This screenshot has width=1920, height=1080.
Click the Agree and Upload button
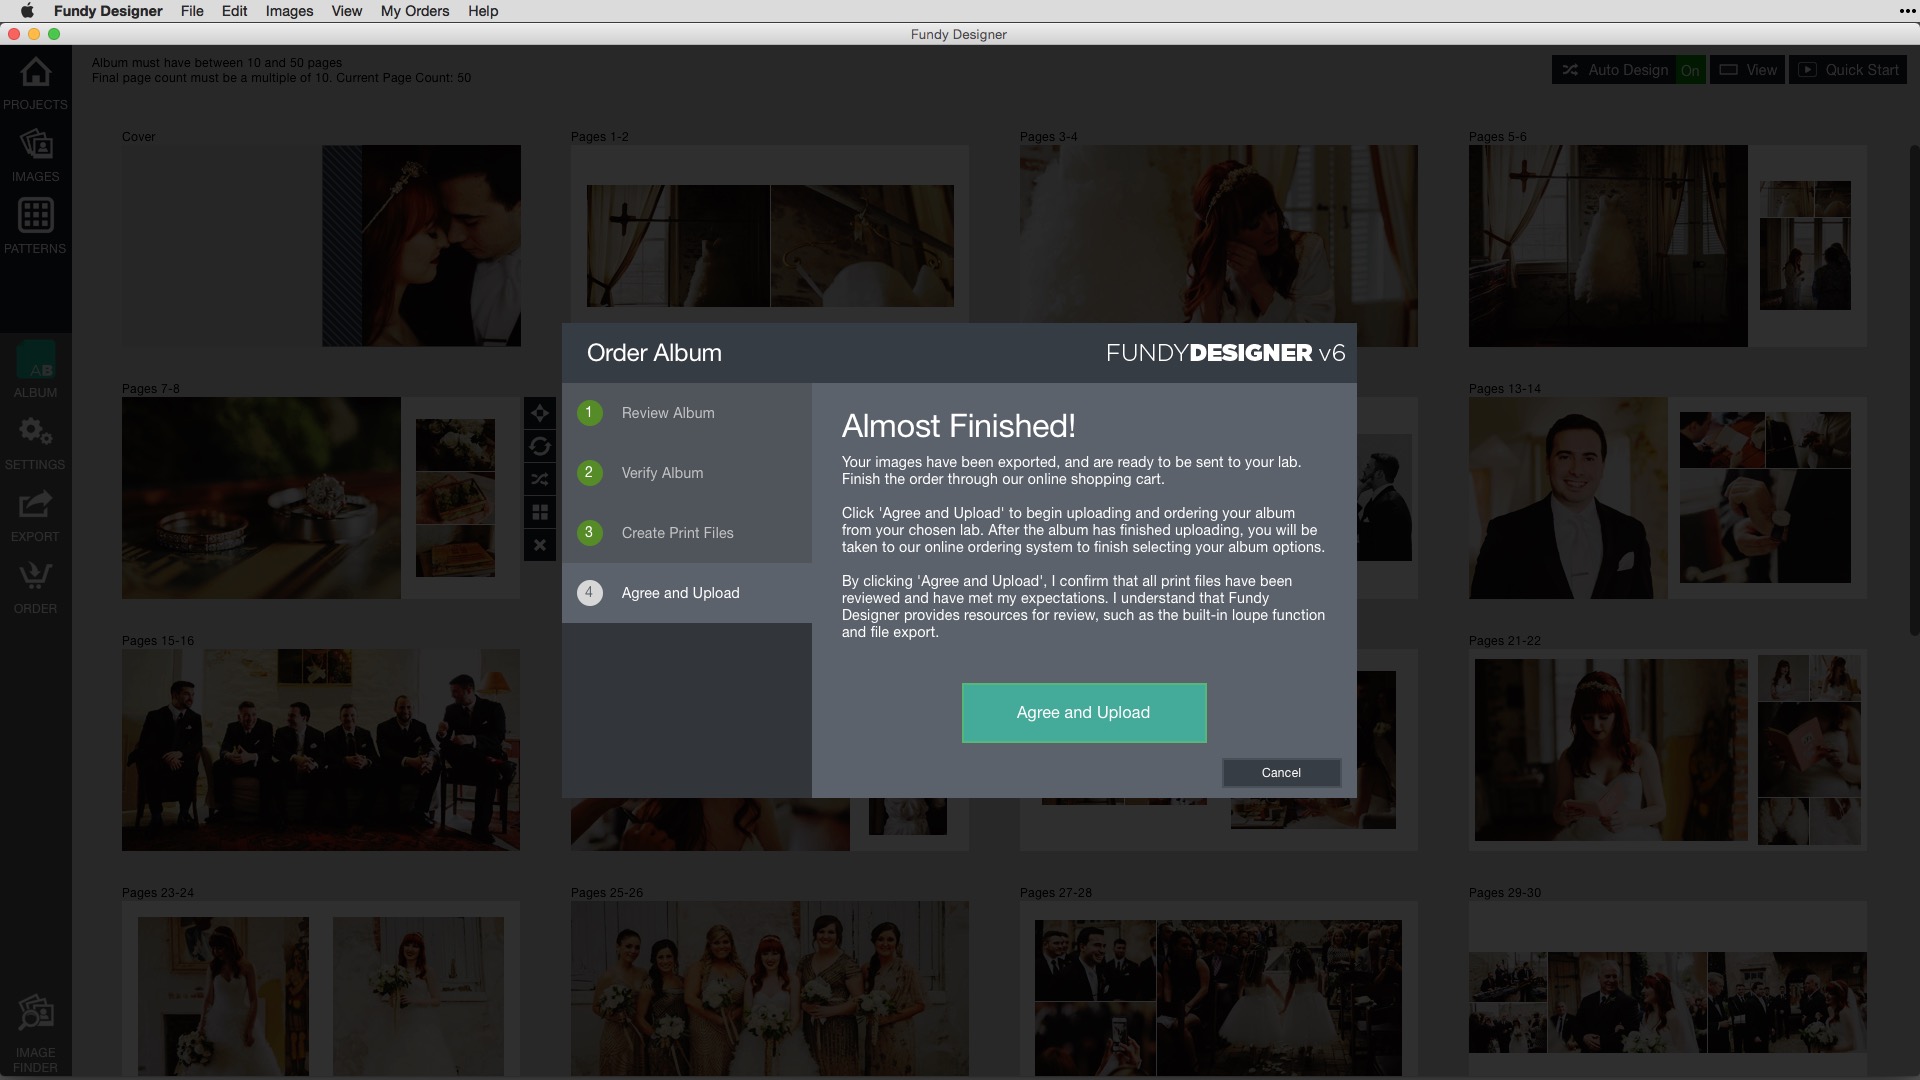pos(1084,713)
